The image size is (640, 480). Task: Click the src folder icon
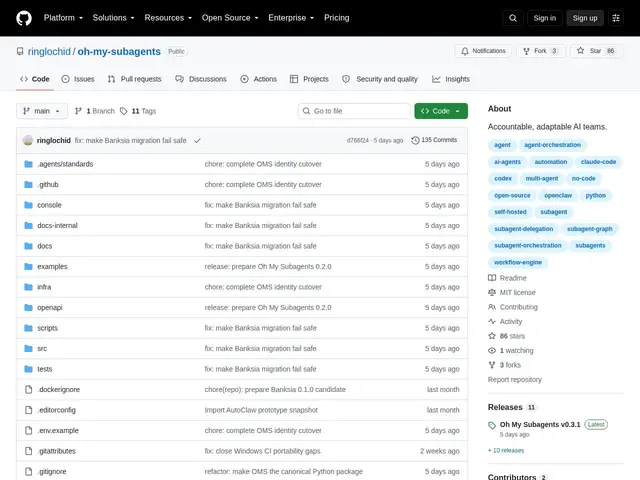tap(28, 349)
